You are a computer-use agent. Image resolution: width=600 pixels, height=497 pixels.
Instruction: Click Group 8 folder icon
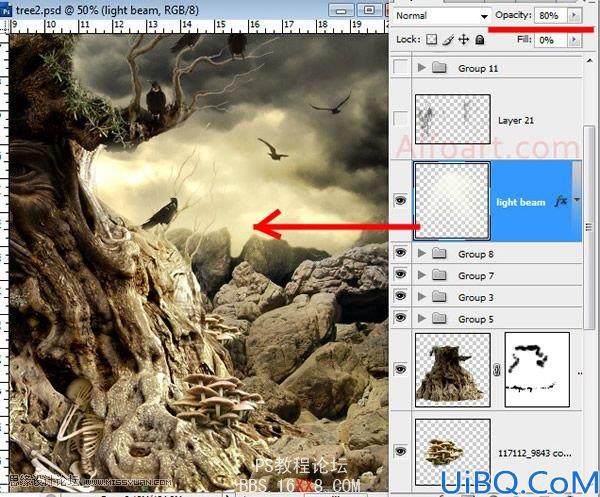(x=439, y=253)
